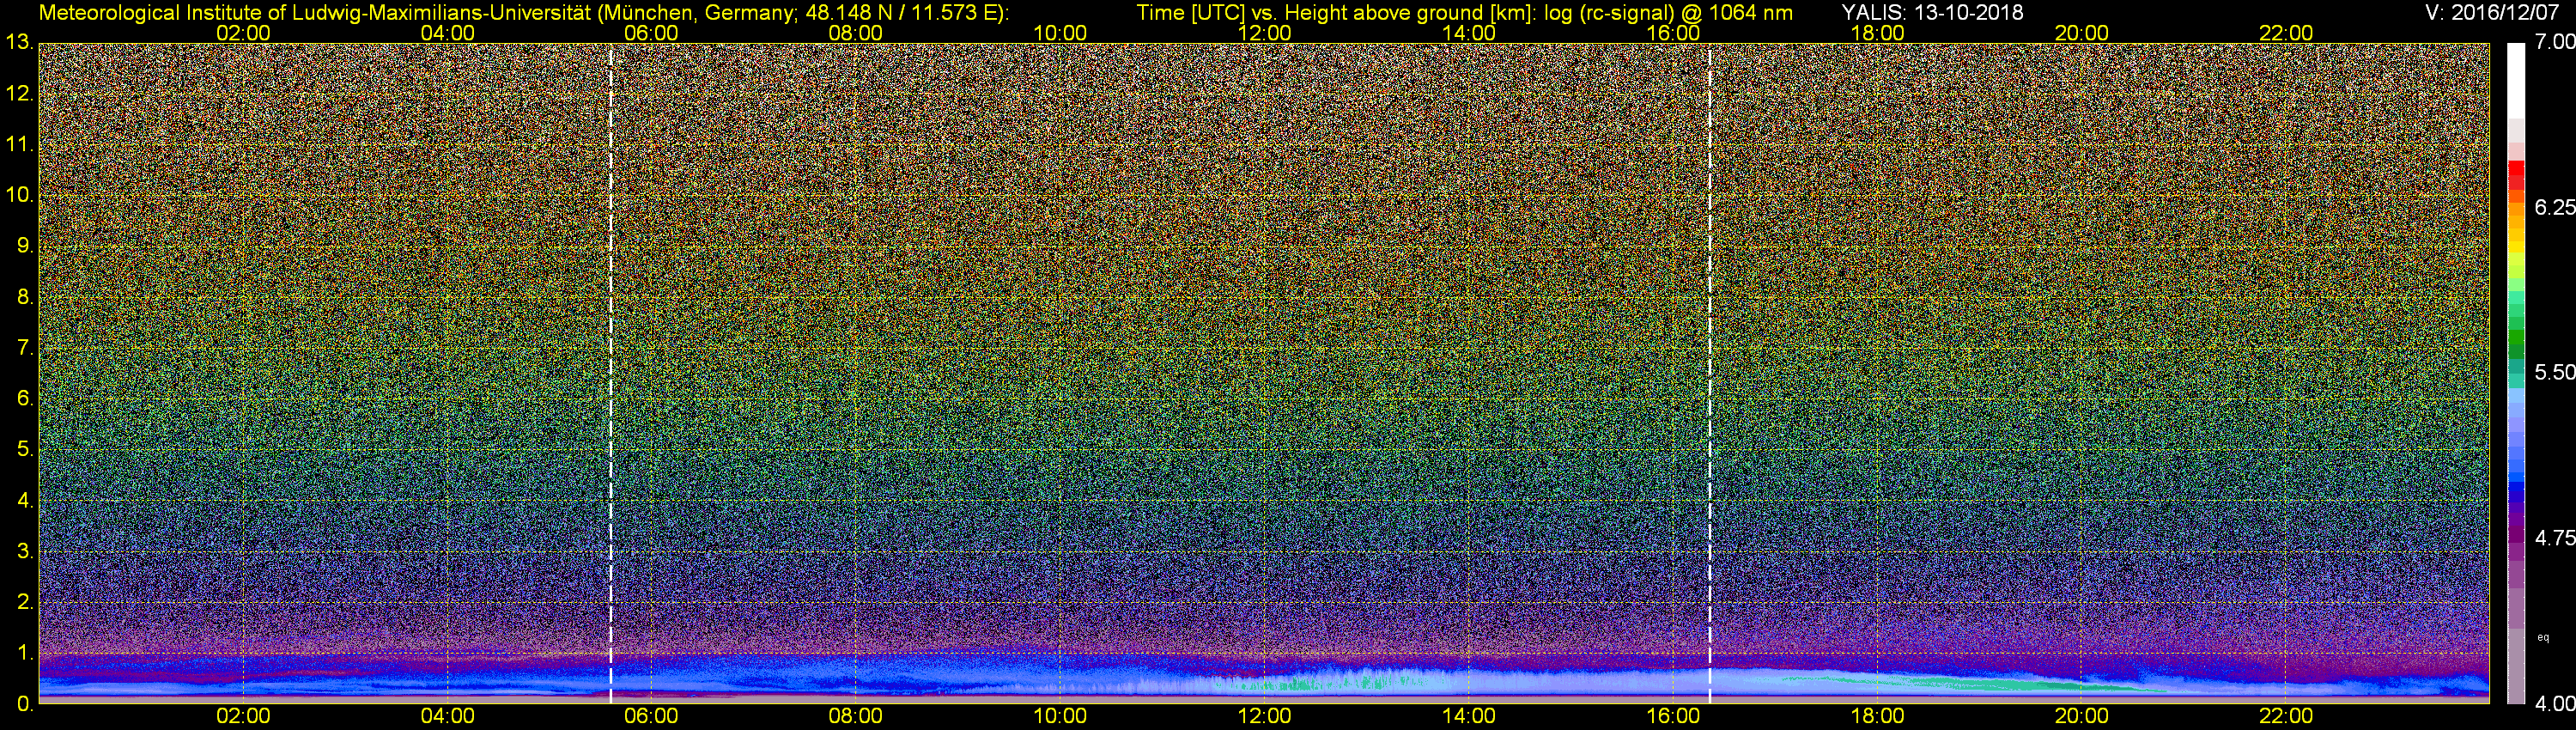Click the 7.00 value on the color scale

coord(2555,43)
